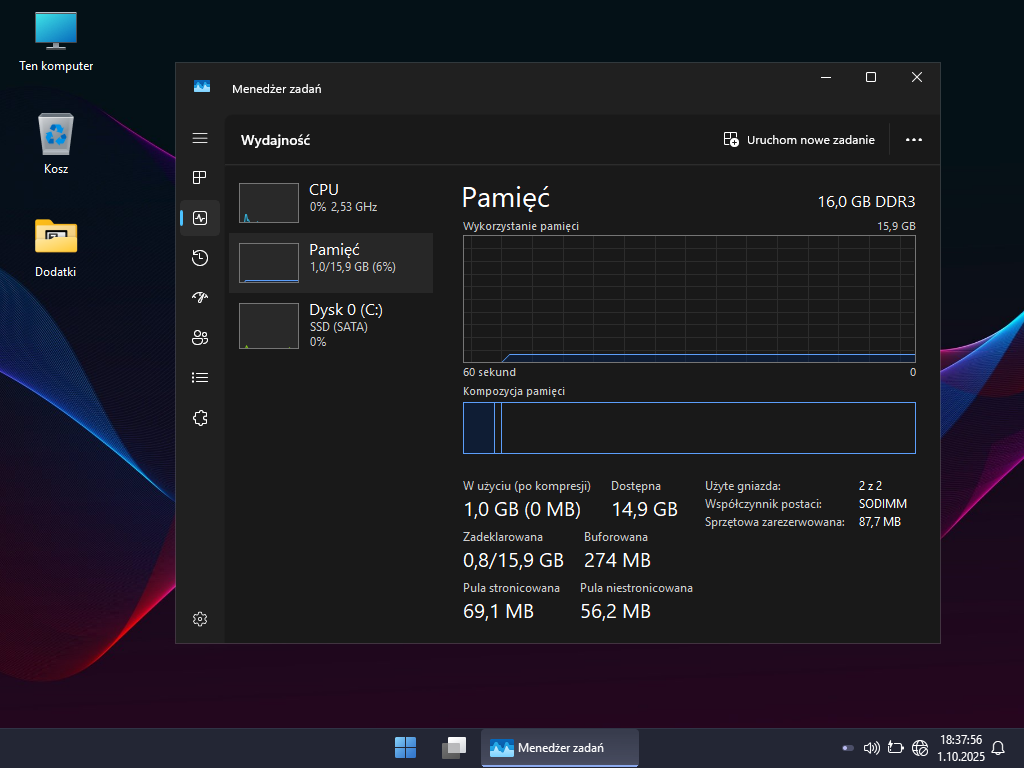Open the notifications bell in tray
The image size is (1024, 768).
tap(997, 747)
